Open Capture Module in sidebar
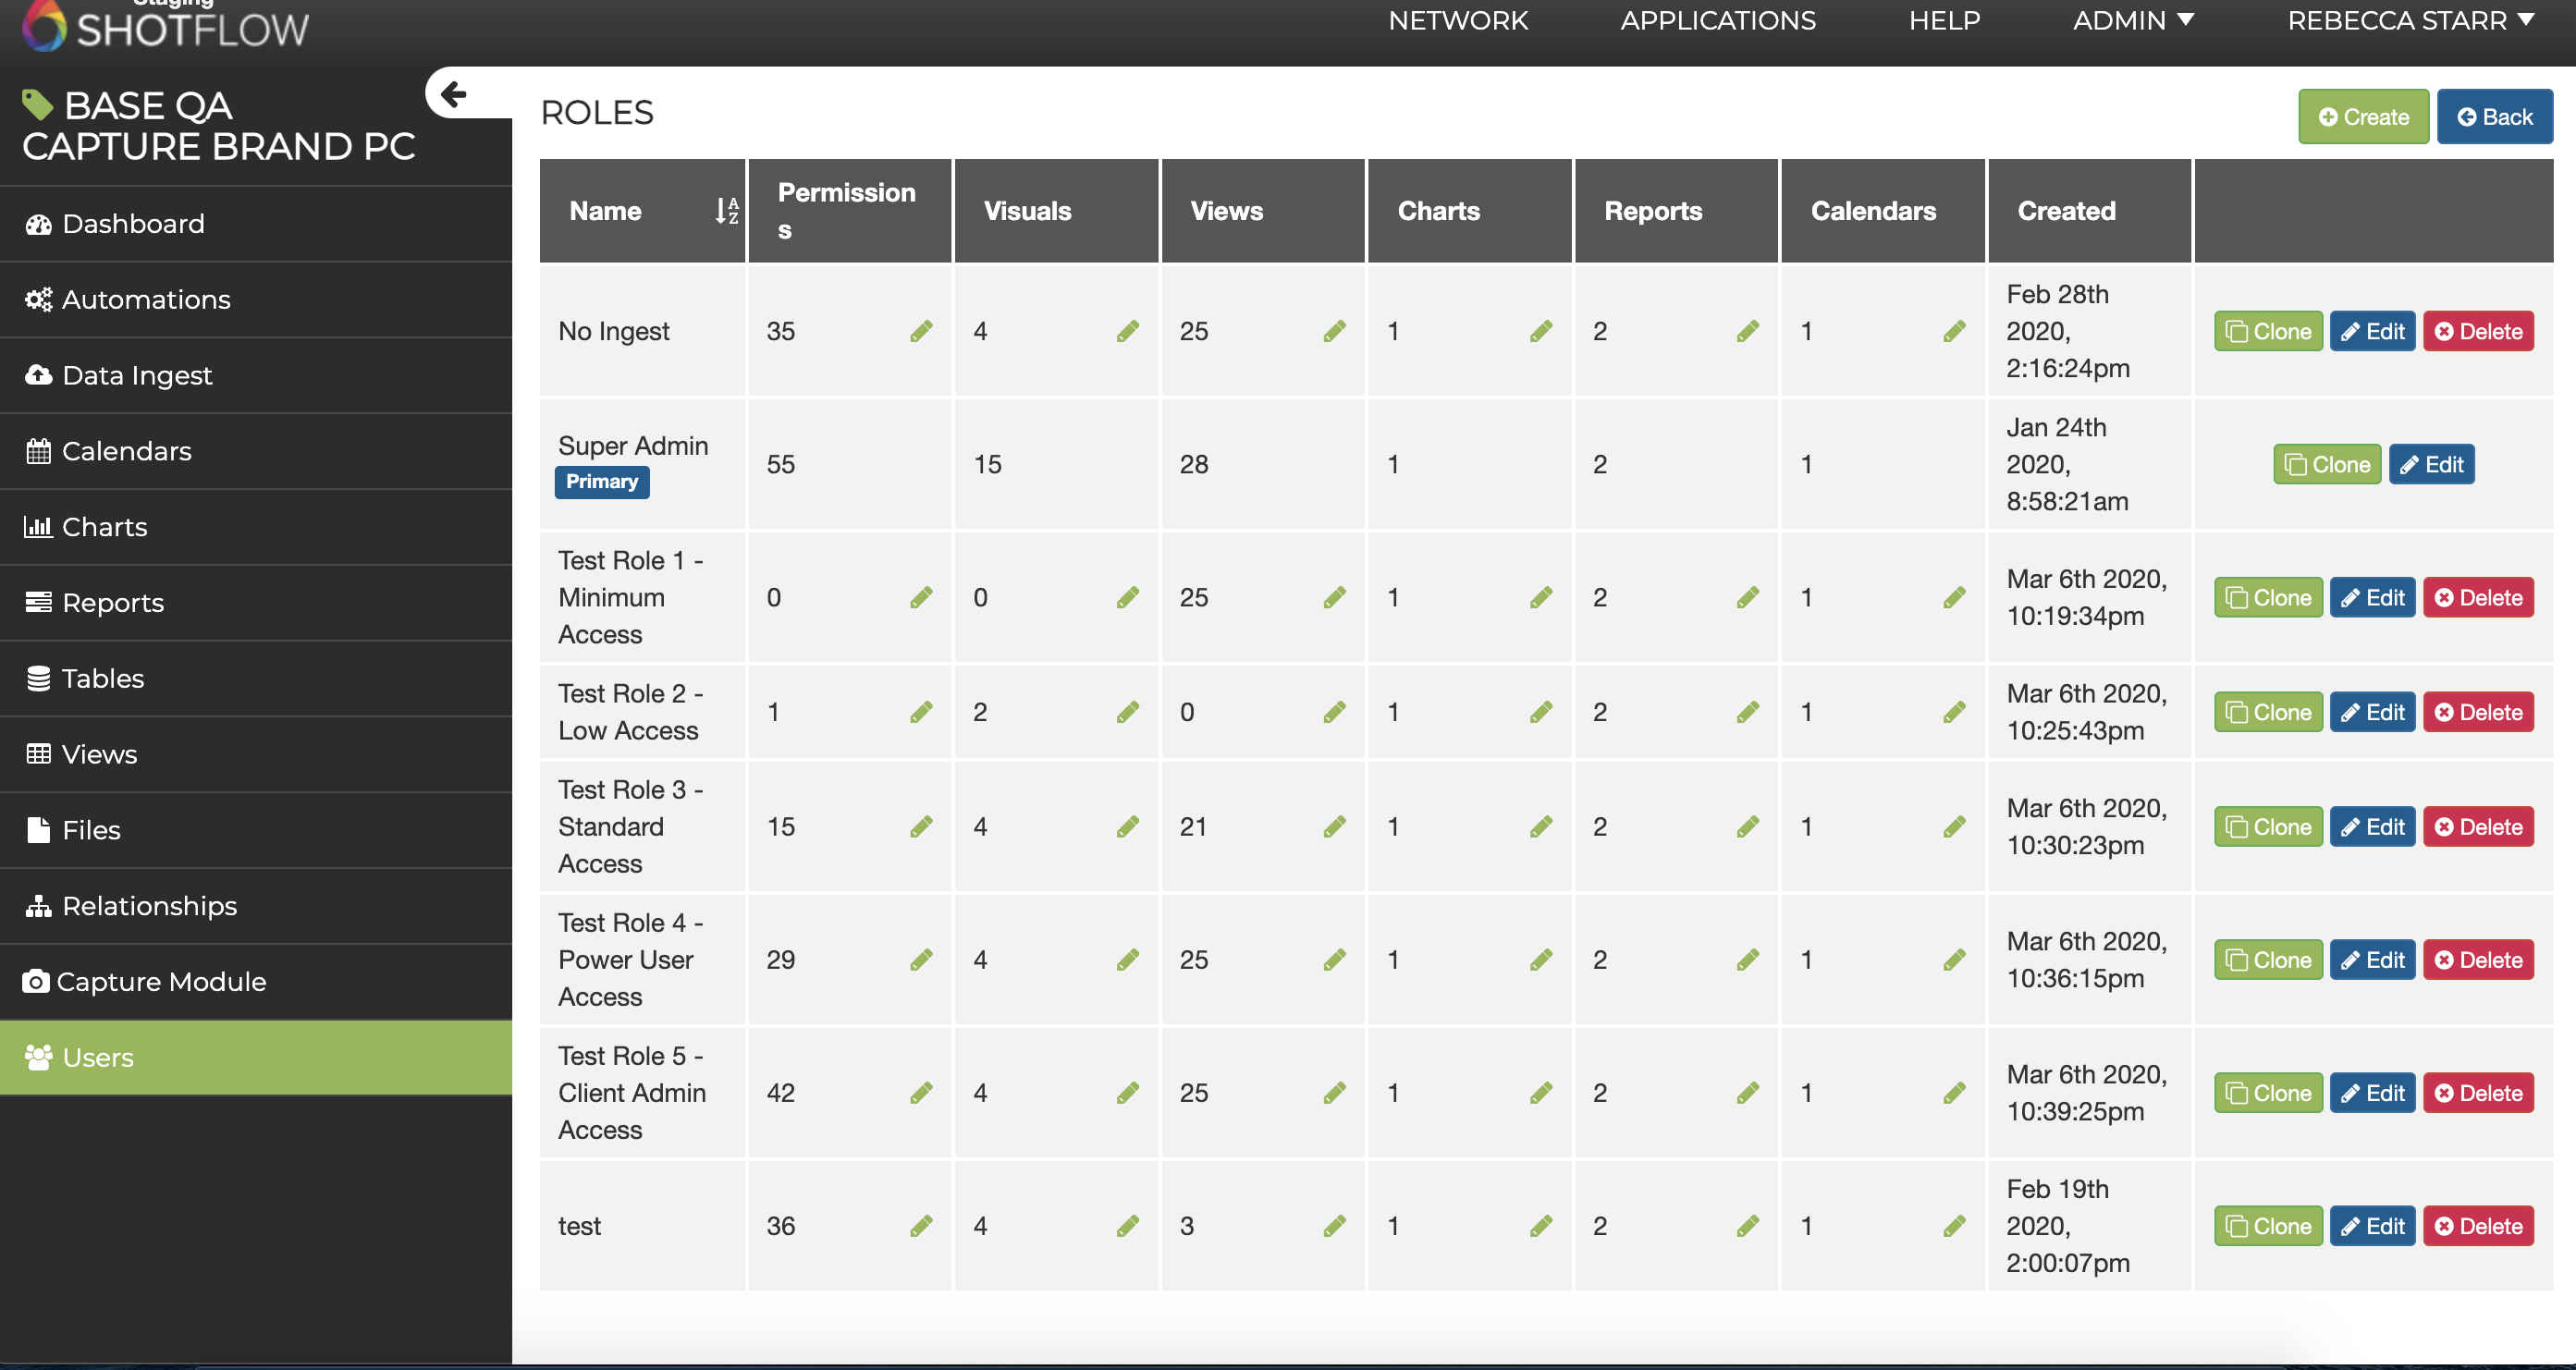 click(160, 982)
